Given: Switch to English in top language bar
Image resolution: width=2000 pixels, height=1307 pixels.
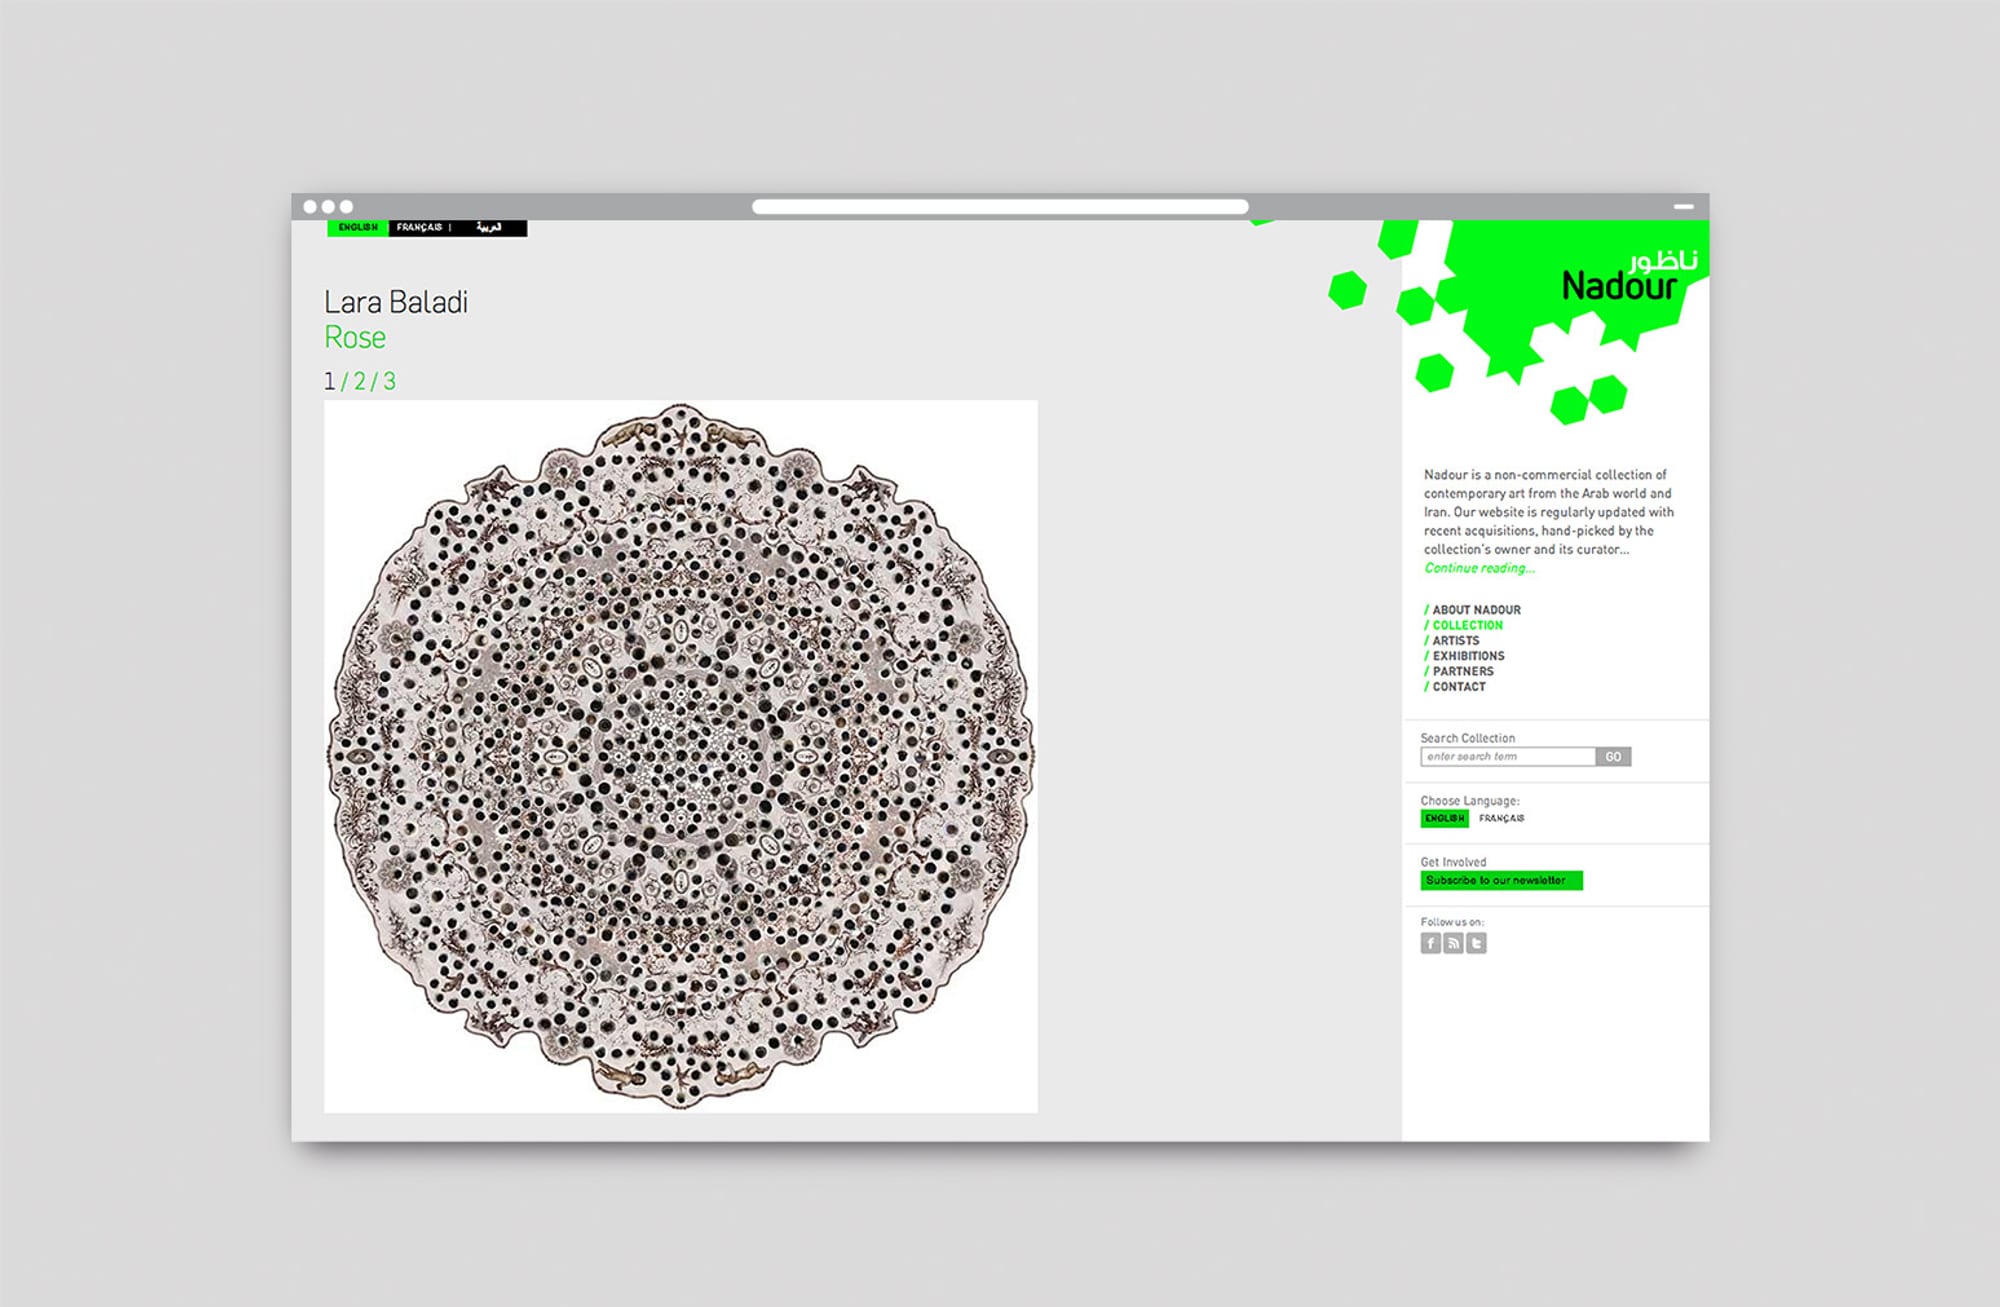Looking at the screenshot, I should [x=358, y=228].
